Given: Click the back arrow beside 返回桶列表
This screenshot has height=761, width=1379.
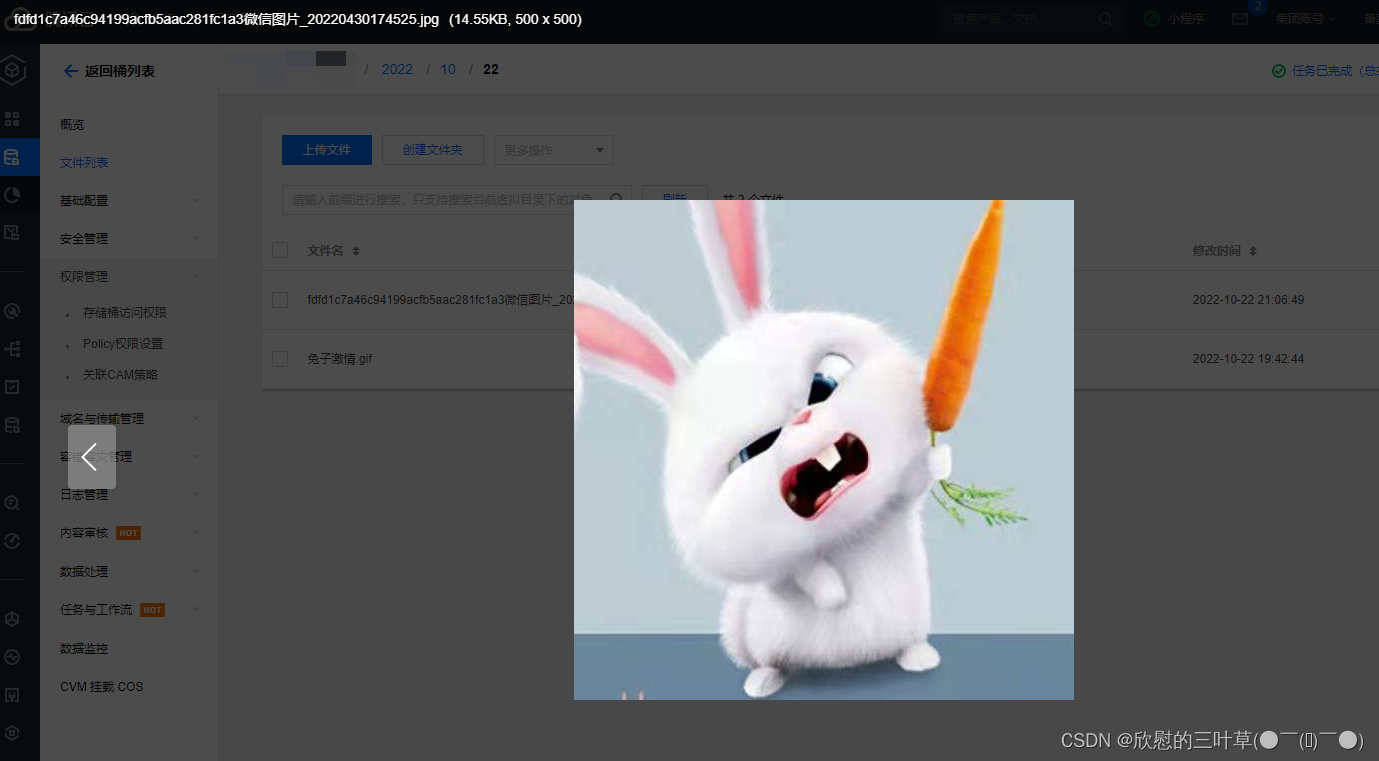Looking at the screenshot, I should pyautogui.click(x=70, y=71).
